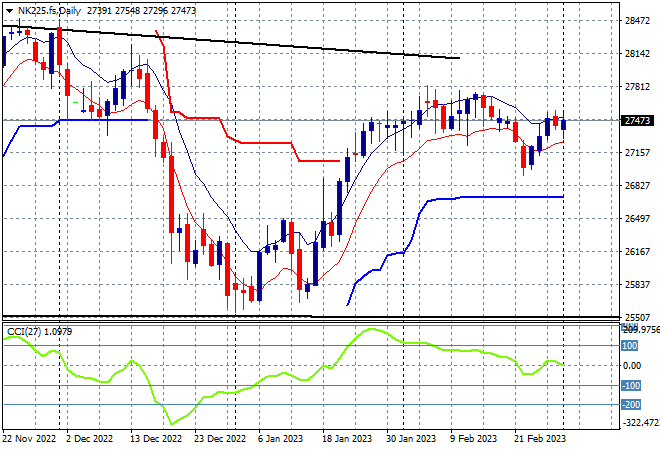Click the 6 Jan 2023 date label
660x450 pixels.
click(x=280, y=439)
